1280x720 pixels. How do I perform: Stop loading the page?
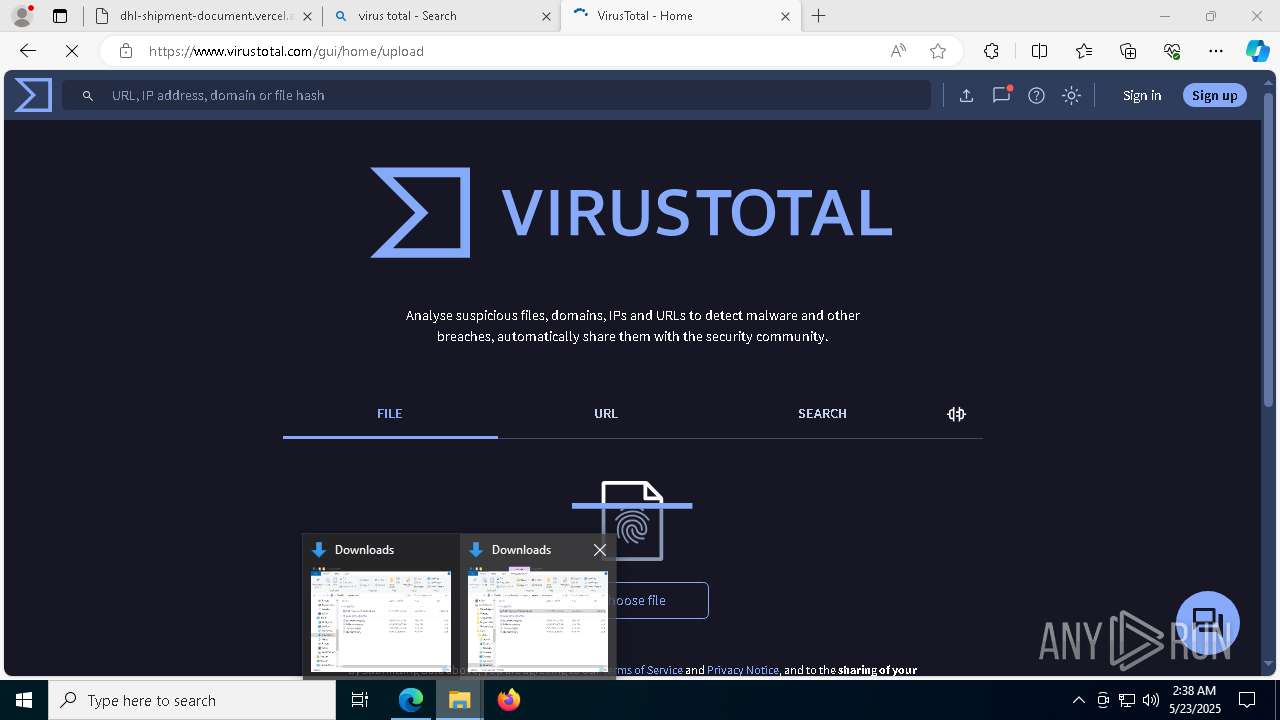click(x=72, y=51)
